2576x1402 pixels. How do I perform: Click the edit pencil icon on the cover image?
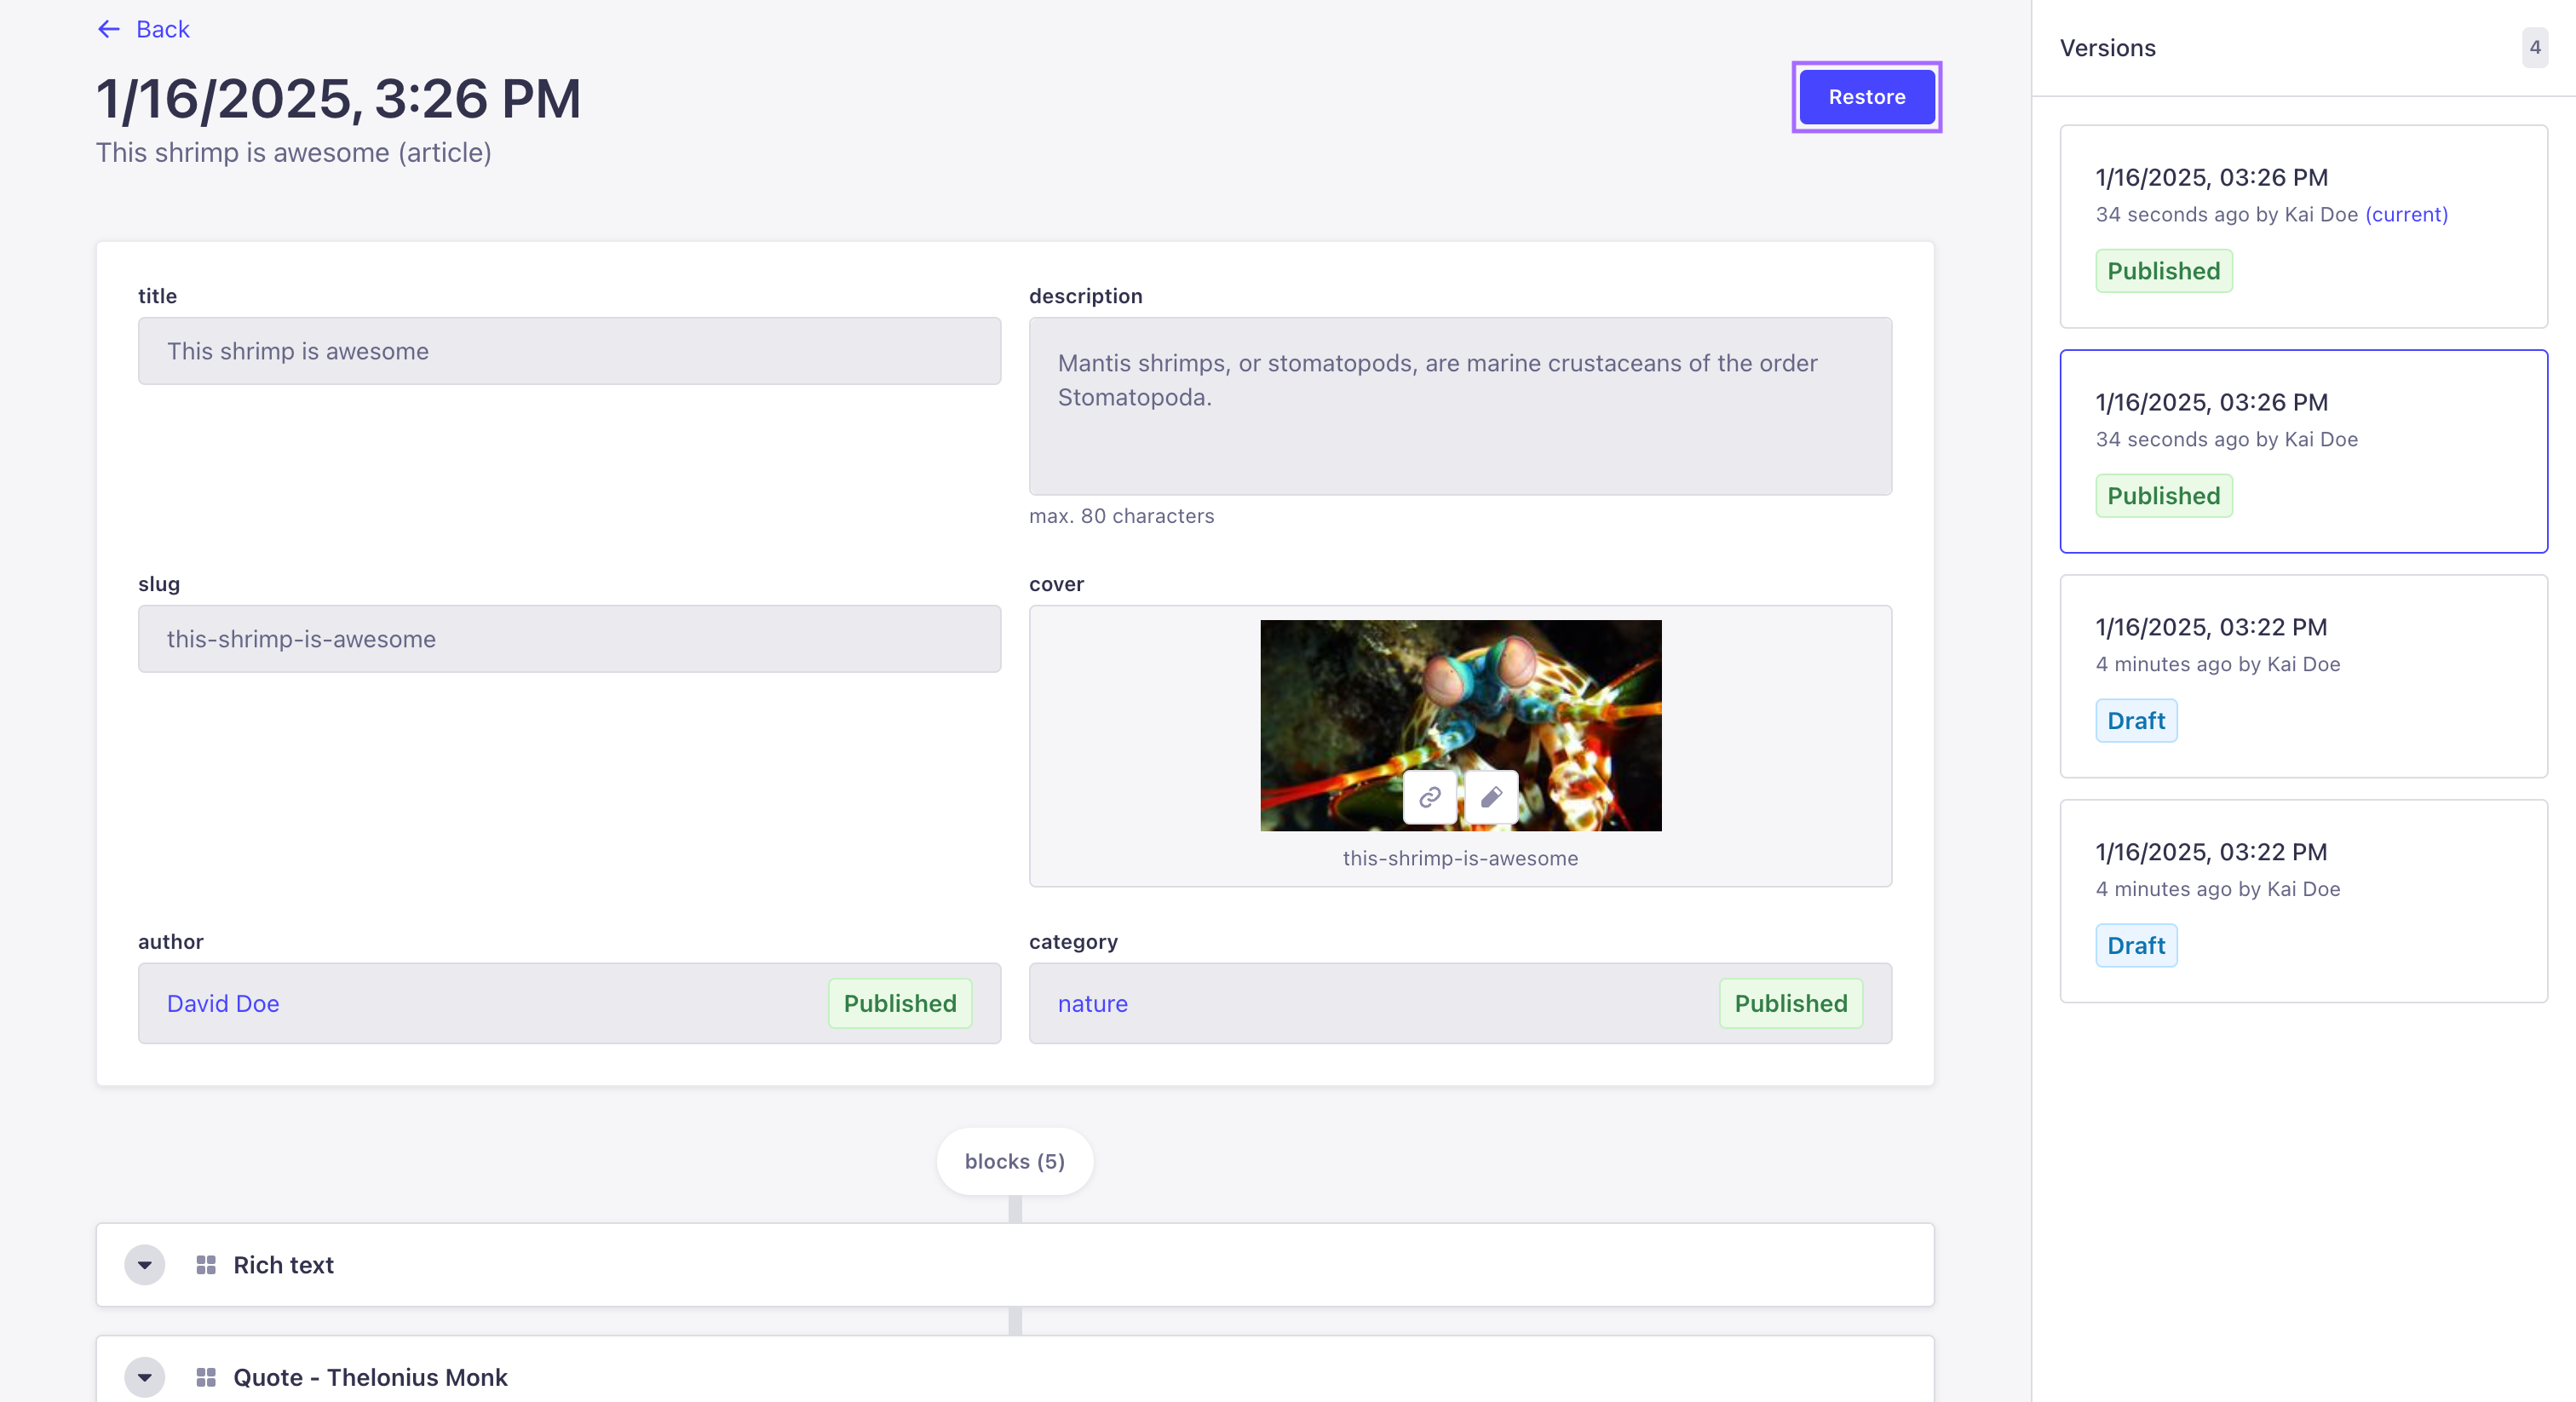pyautogui.click(x=1490, y=797)
